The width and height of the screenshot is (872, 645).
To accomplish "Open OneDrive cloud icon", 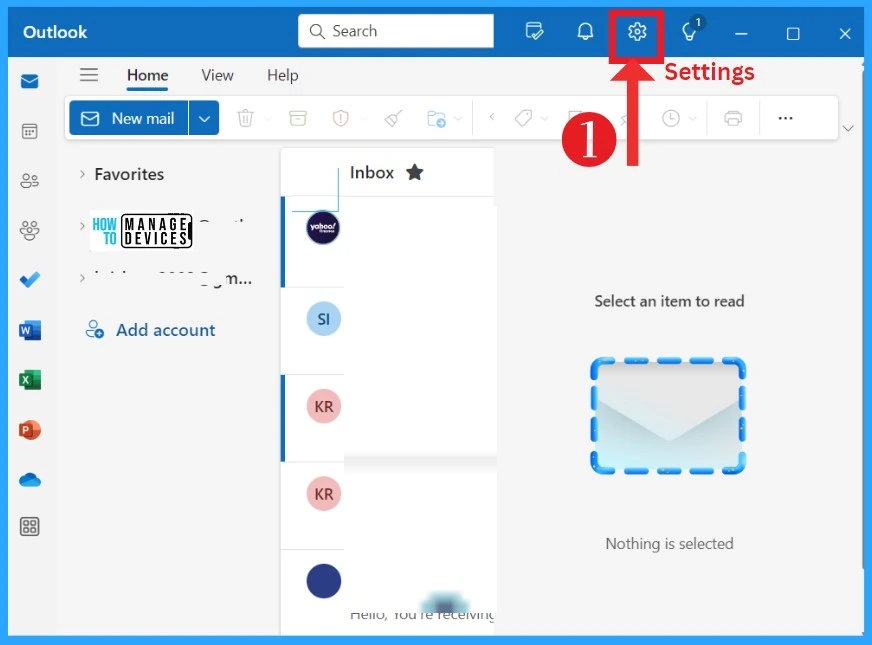I will (x=29, y=479).
